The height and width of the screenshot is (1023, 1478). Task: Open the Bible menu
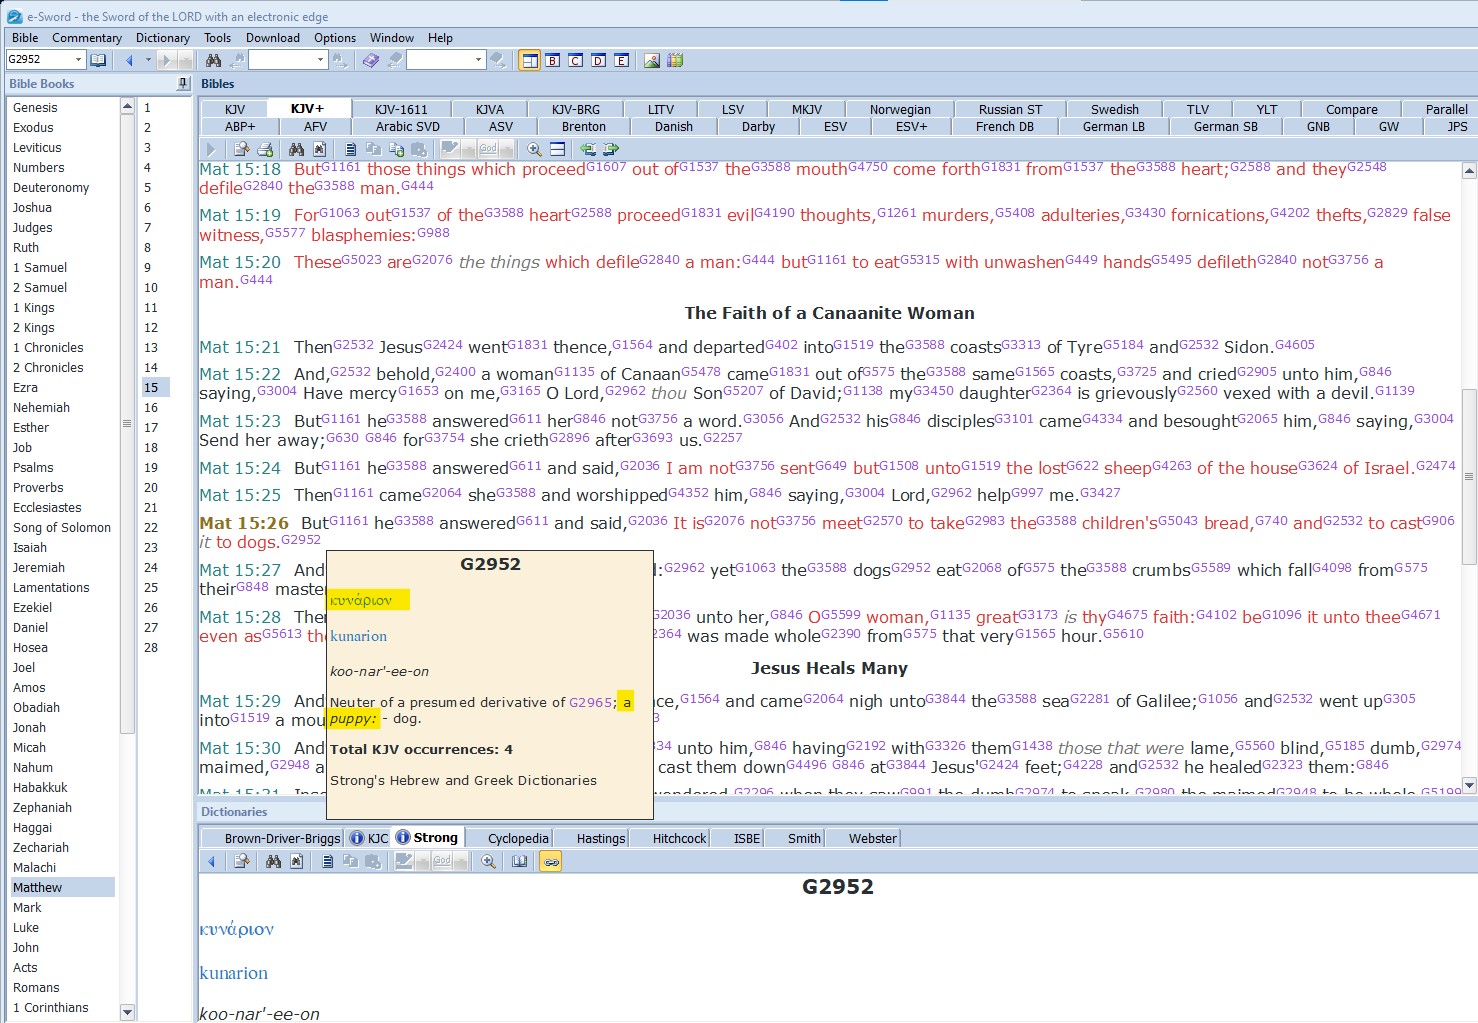pos(25,38)
